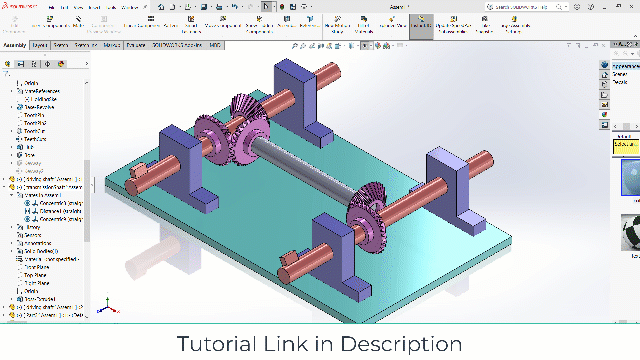Viewport: 640px width, 360px height.
Task: Open the Options gear icon in title toolbar
Action: click(x=304, y=7)
